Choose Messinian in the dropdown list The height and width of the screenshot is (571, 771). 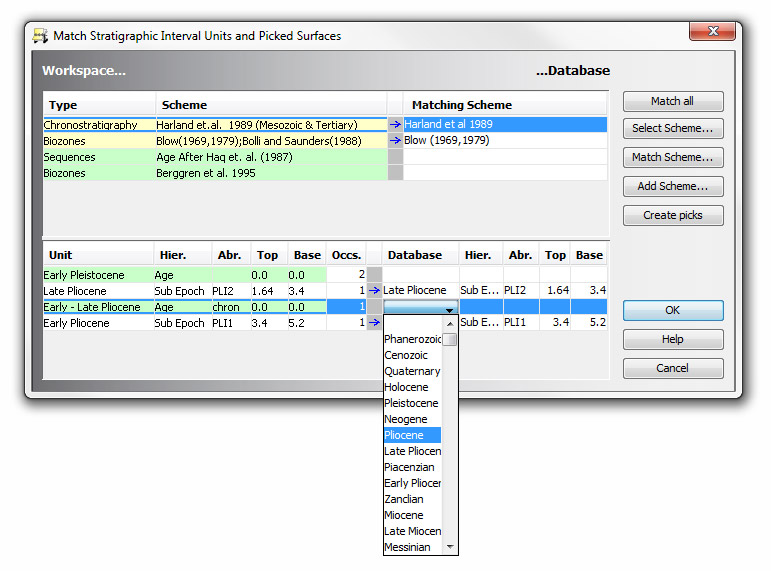pyautogui.click(x=412, y=547)
